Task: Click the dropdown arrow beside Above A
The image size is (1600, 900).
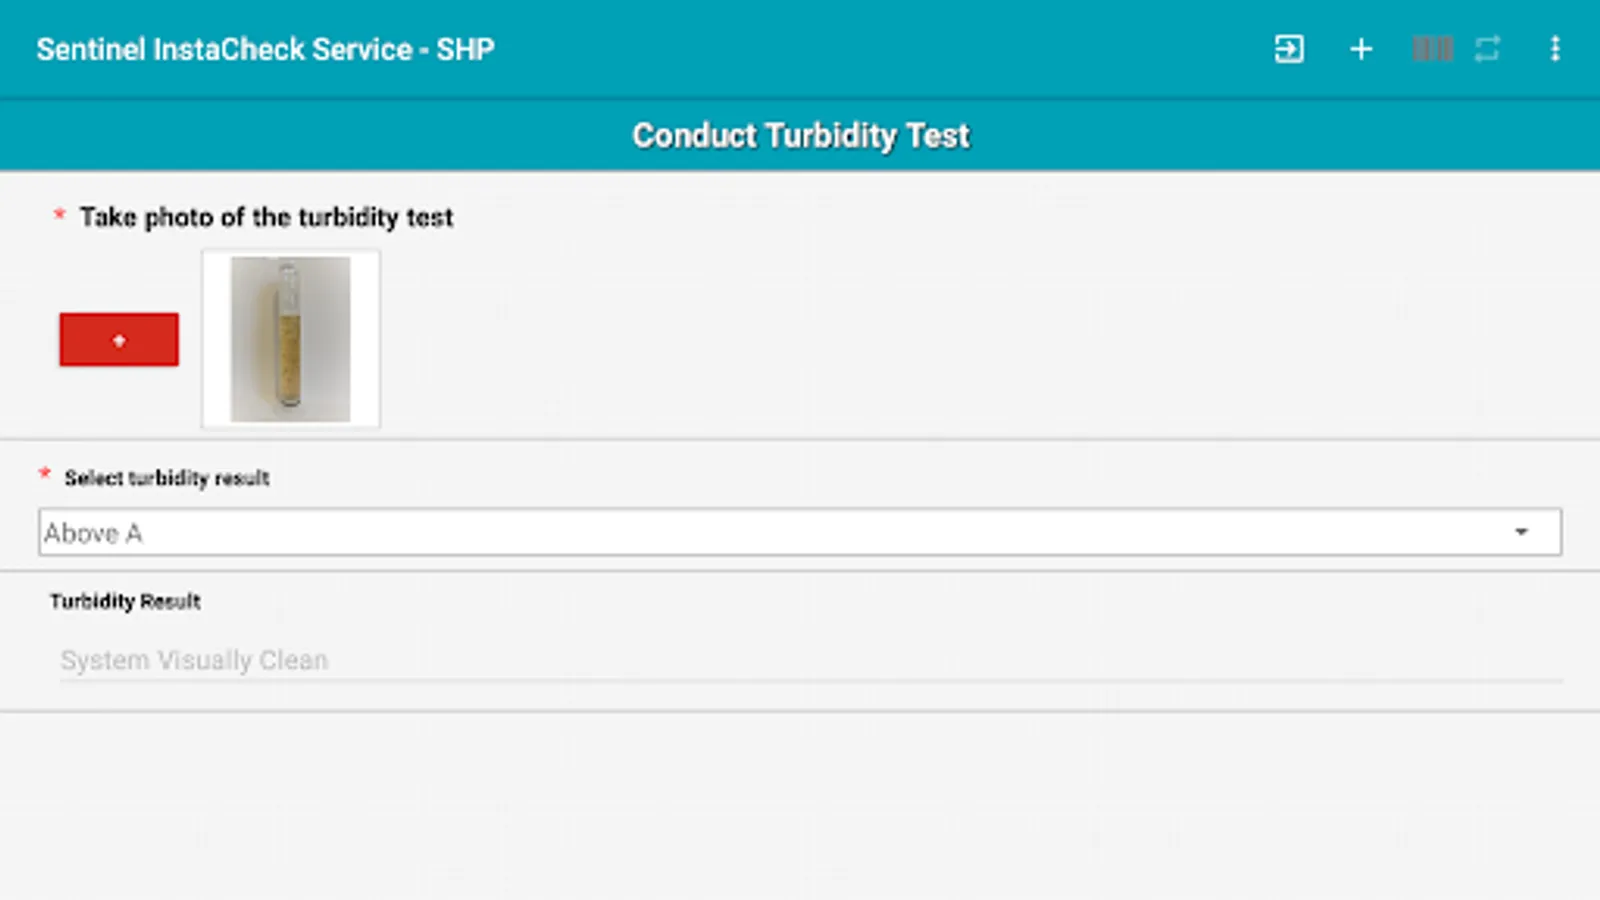Action: pyautogui.click(x=1521, y=532)
